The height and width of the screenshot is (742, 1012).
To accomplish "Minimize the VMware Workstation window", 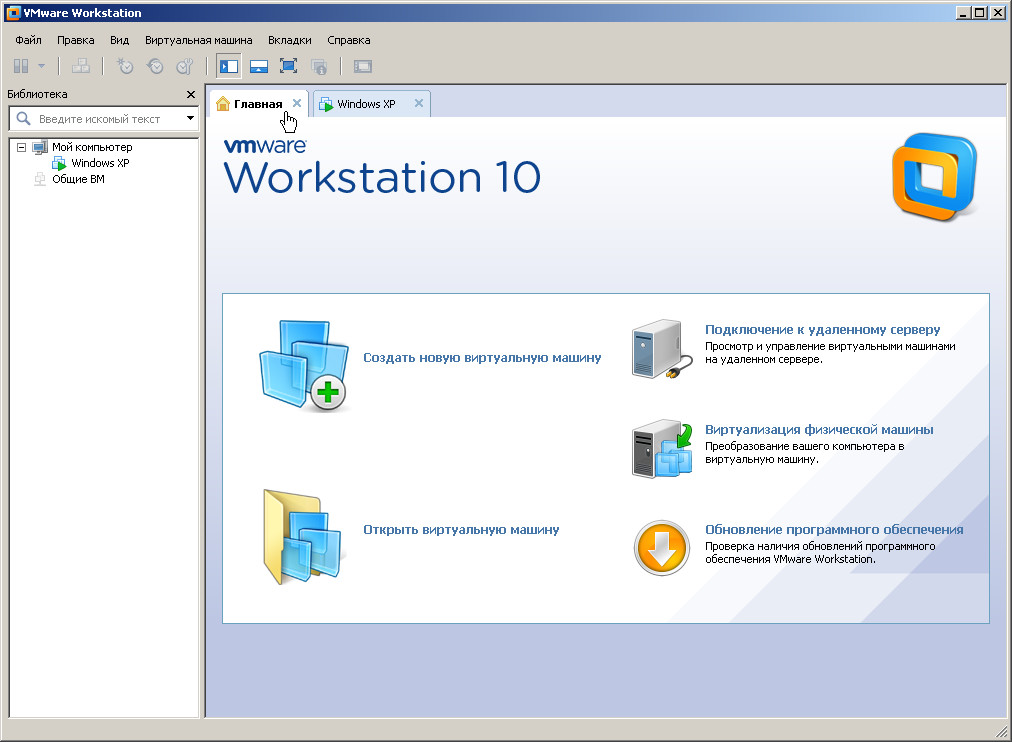I will 964,12.
